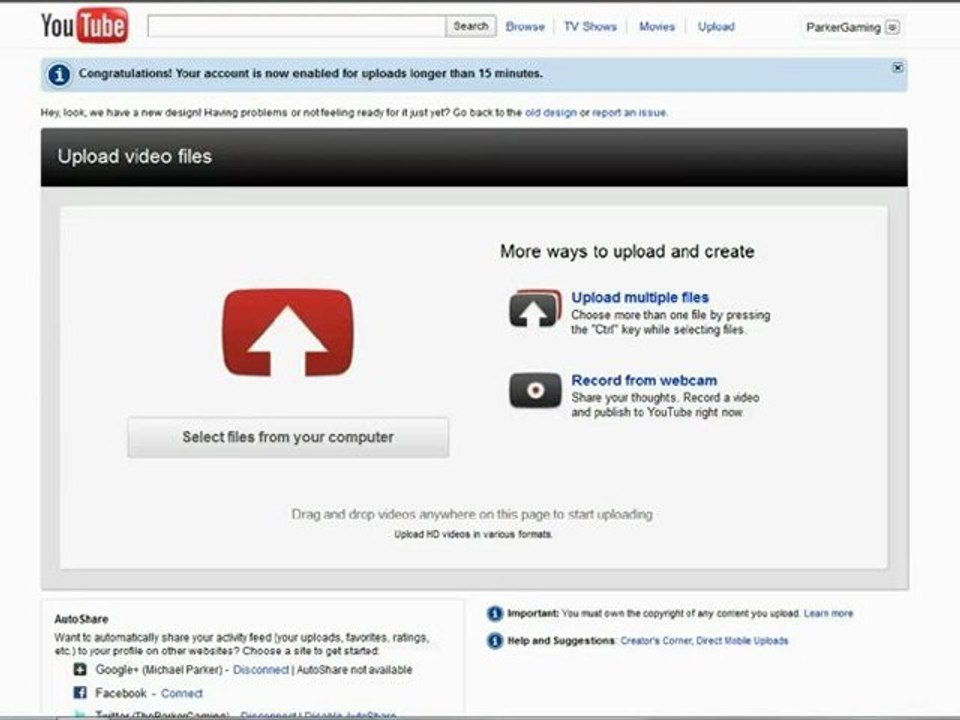Dismiss the congratulations banner with the X
This screenshot has height=720, width=960.
point(898,67)
